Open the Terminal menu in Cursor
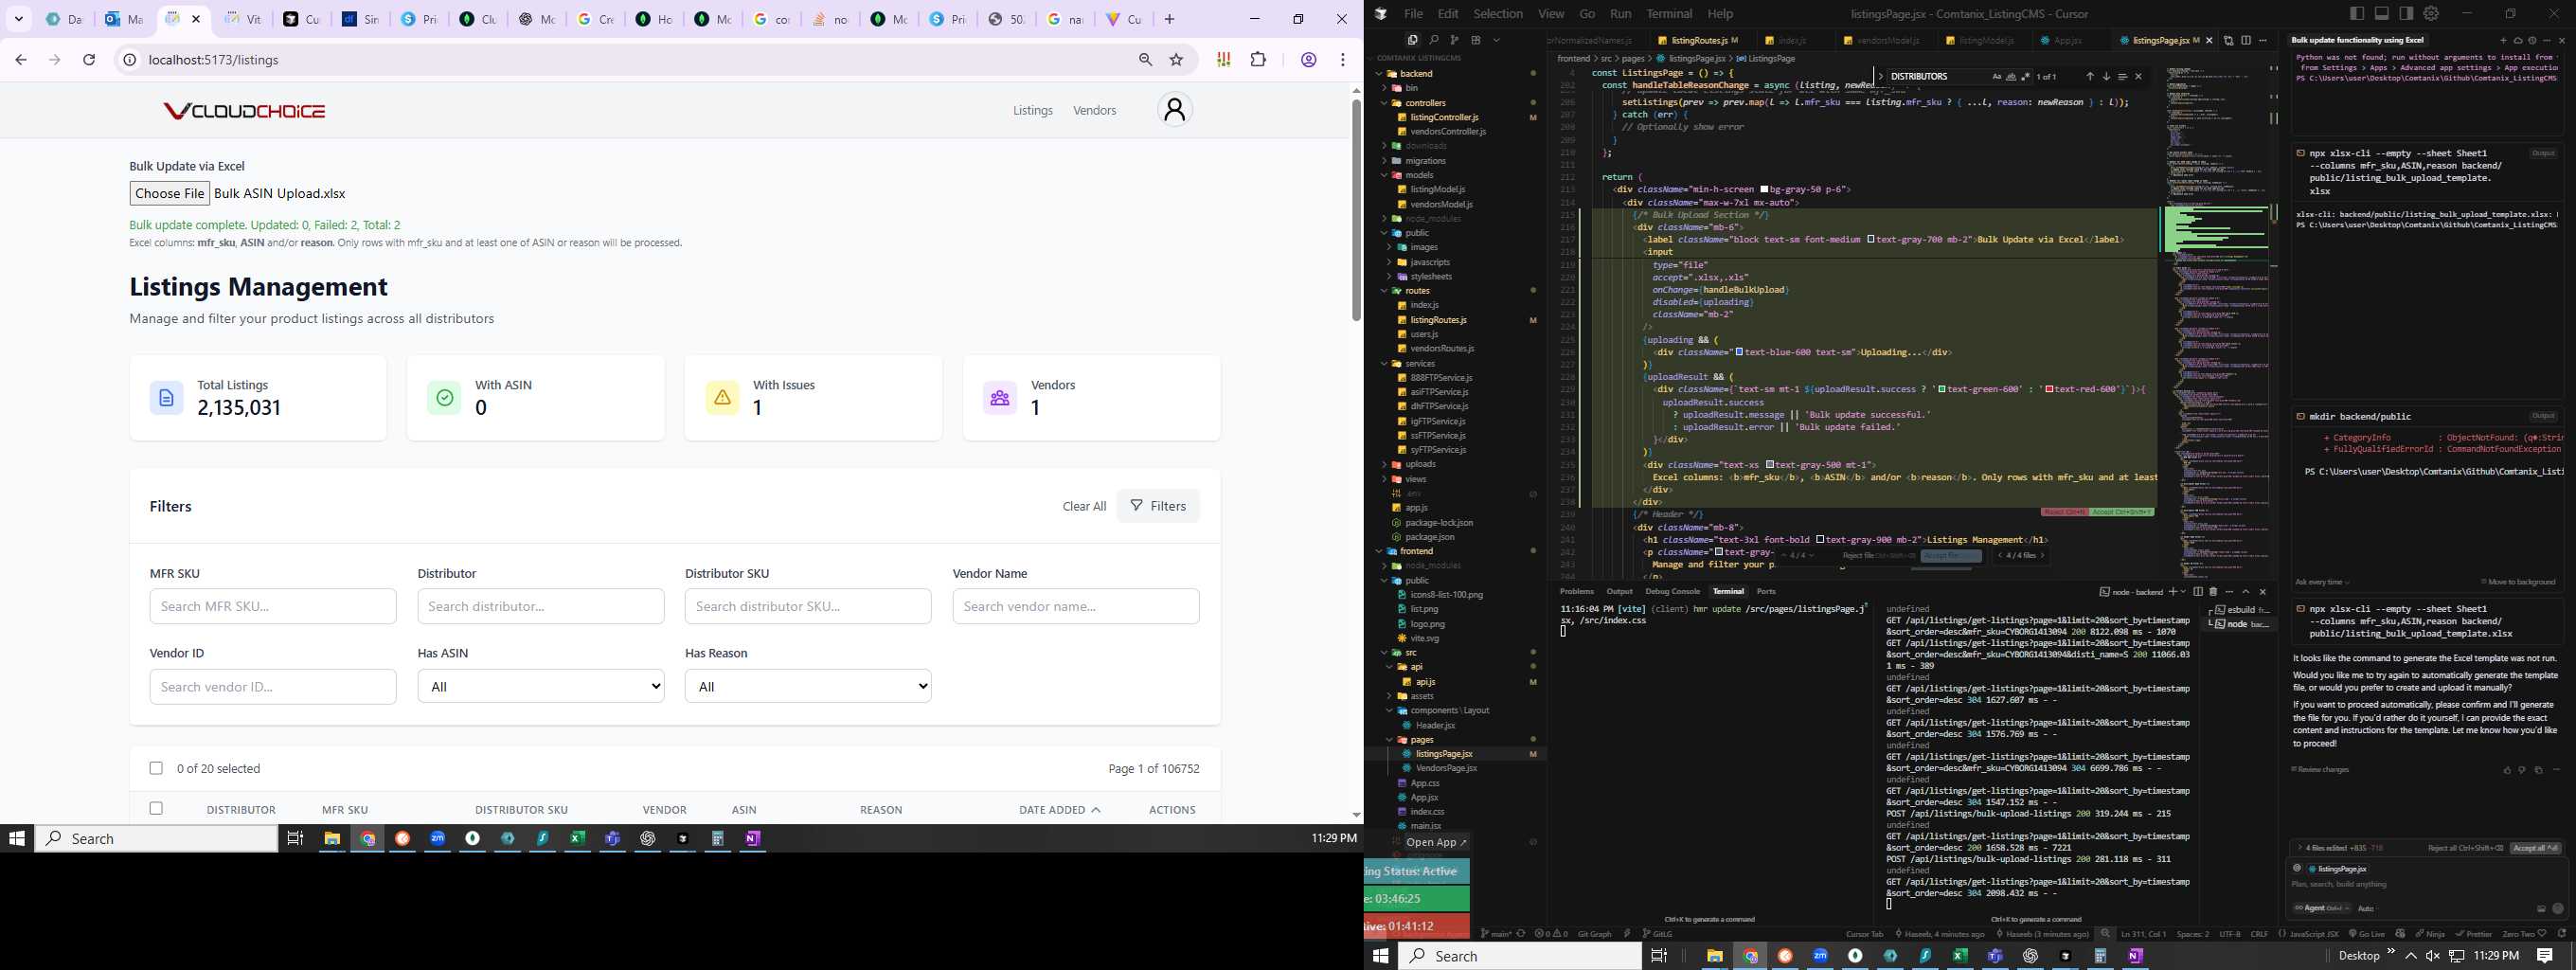Screen dimensions: 2576x970 pyautogui.click(x=1669, y=13)
